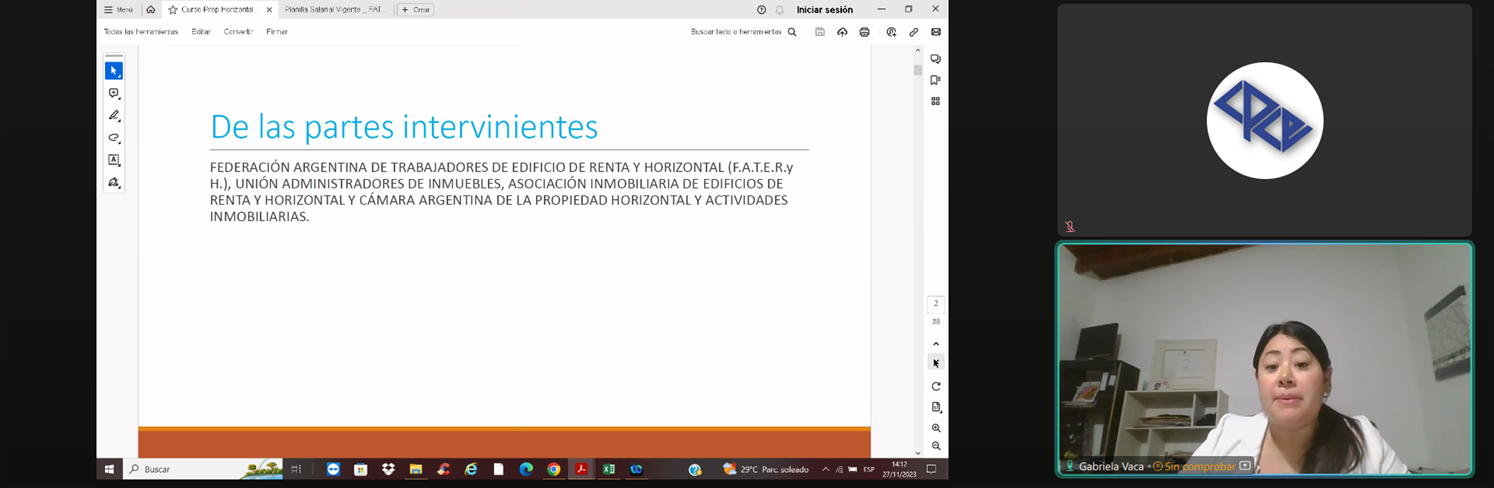Open Internet Explorer from the taskbar

471,469
